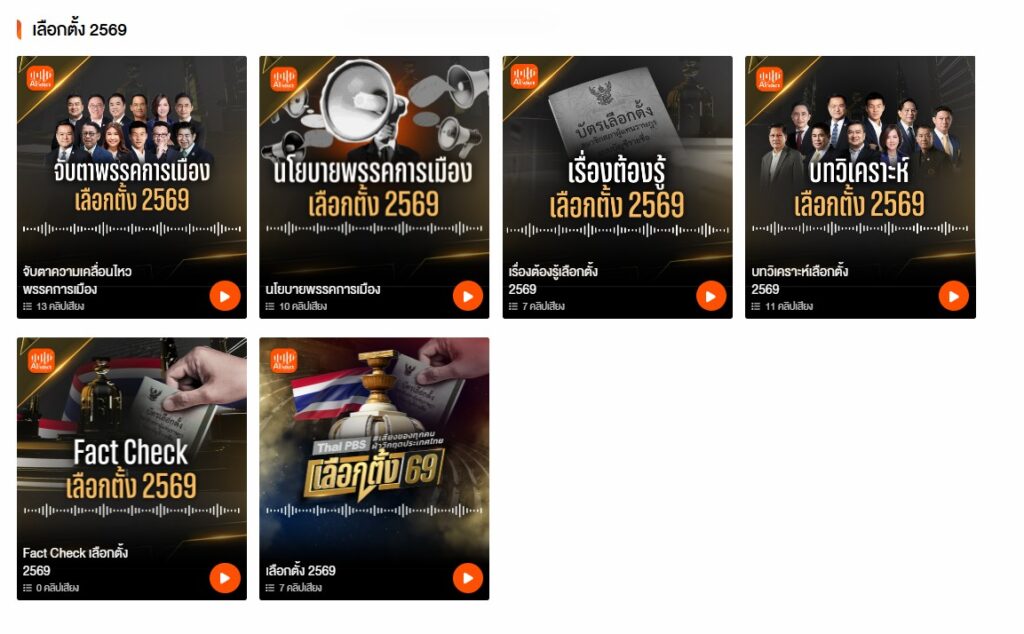Viewport: 1024px width, 634px height.
Task: Play the นโยบายพรรคการเมือง playlist
Action: pos(468,296)
